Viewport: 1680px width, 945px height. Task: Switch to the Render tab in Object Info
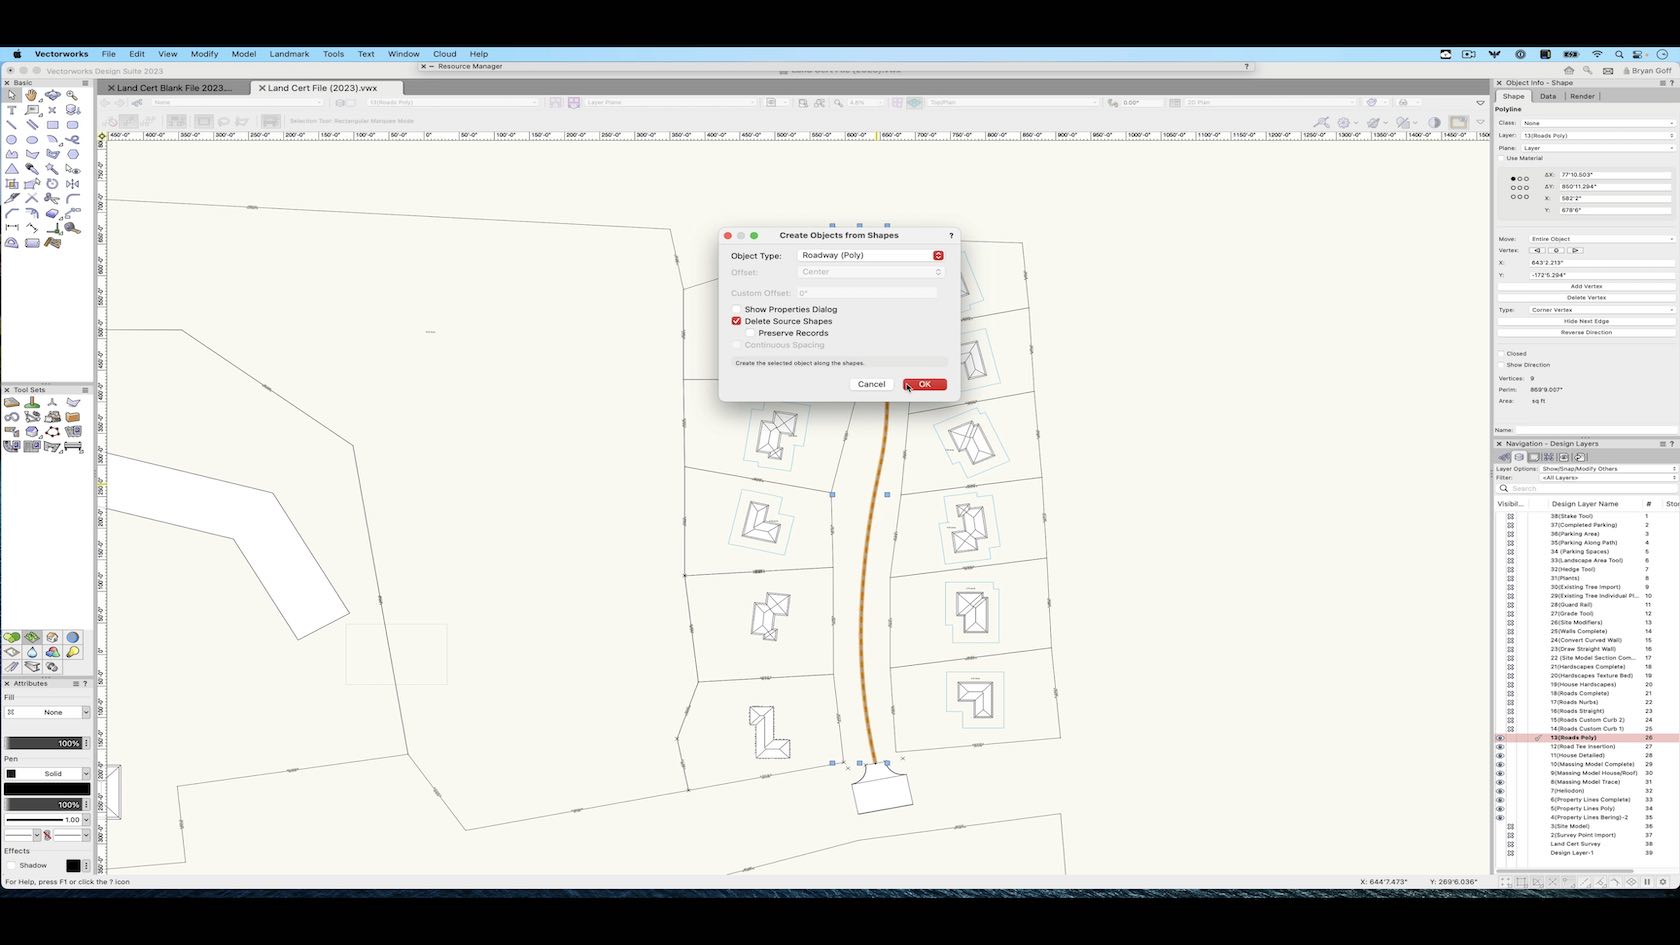click(x=1582, y=96)
